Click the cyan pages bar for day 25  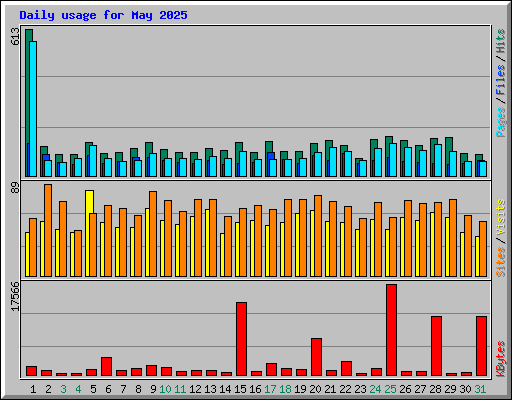point(393,160)
